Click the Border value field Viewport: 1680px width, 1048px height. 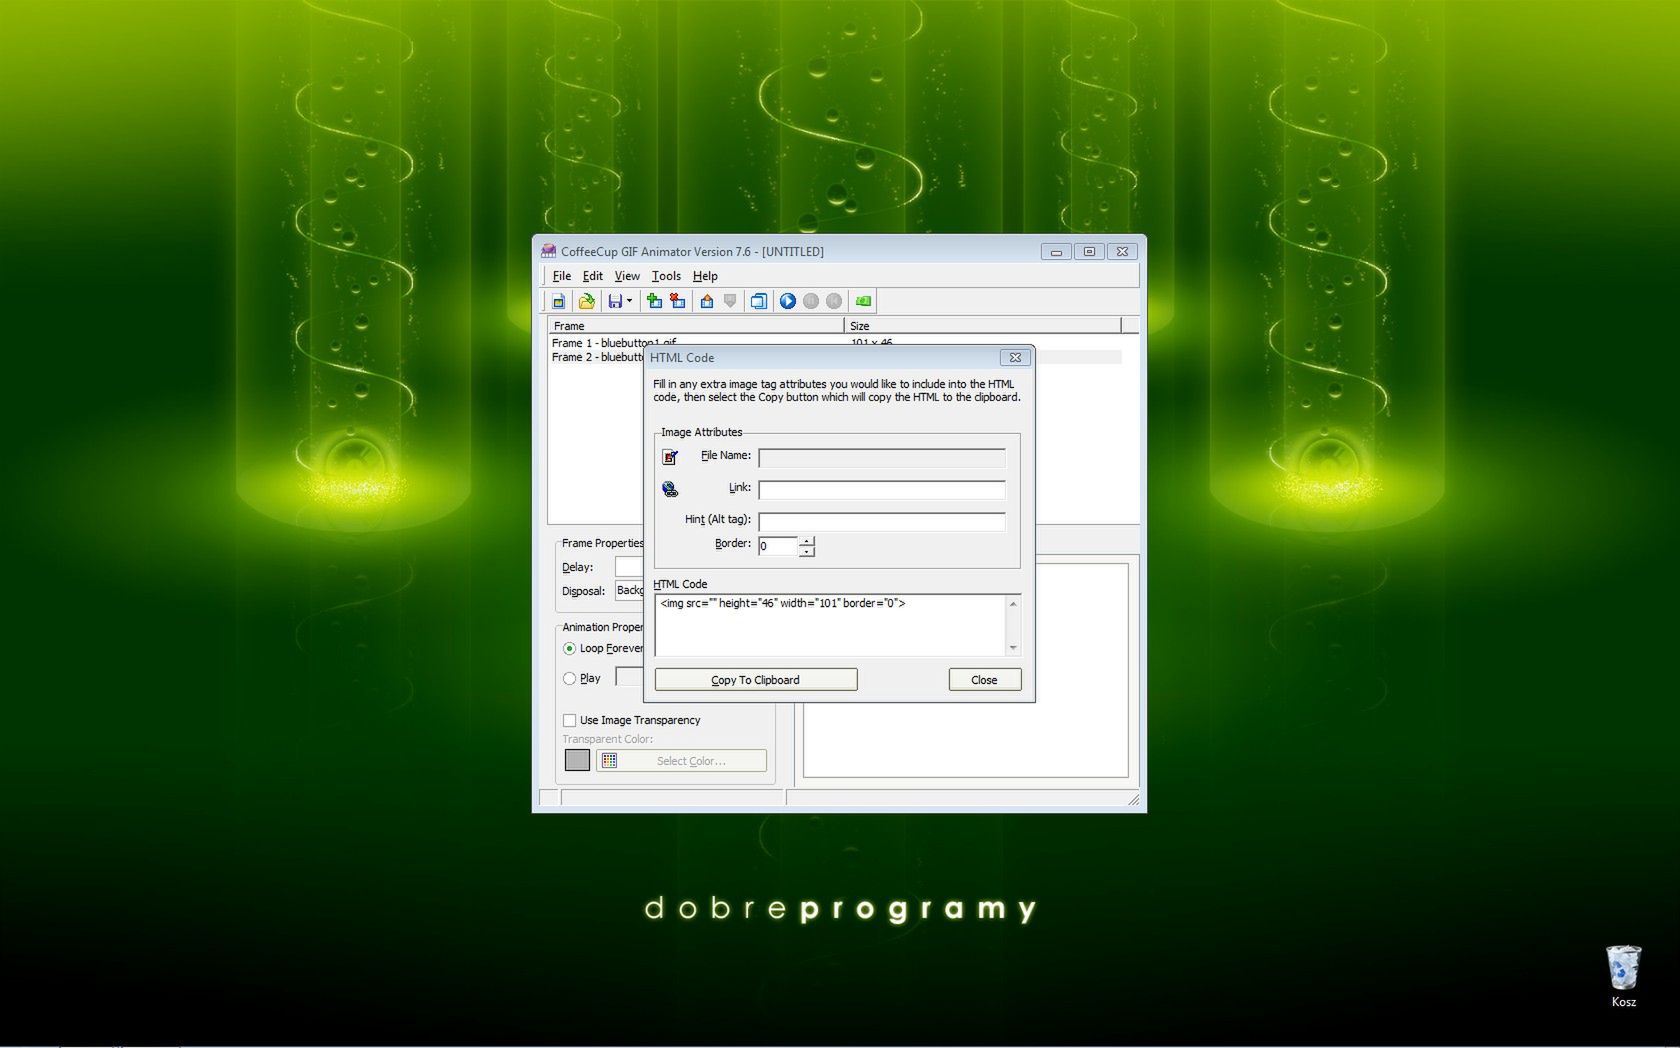[777, 546]
